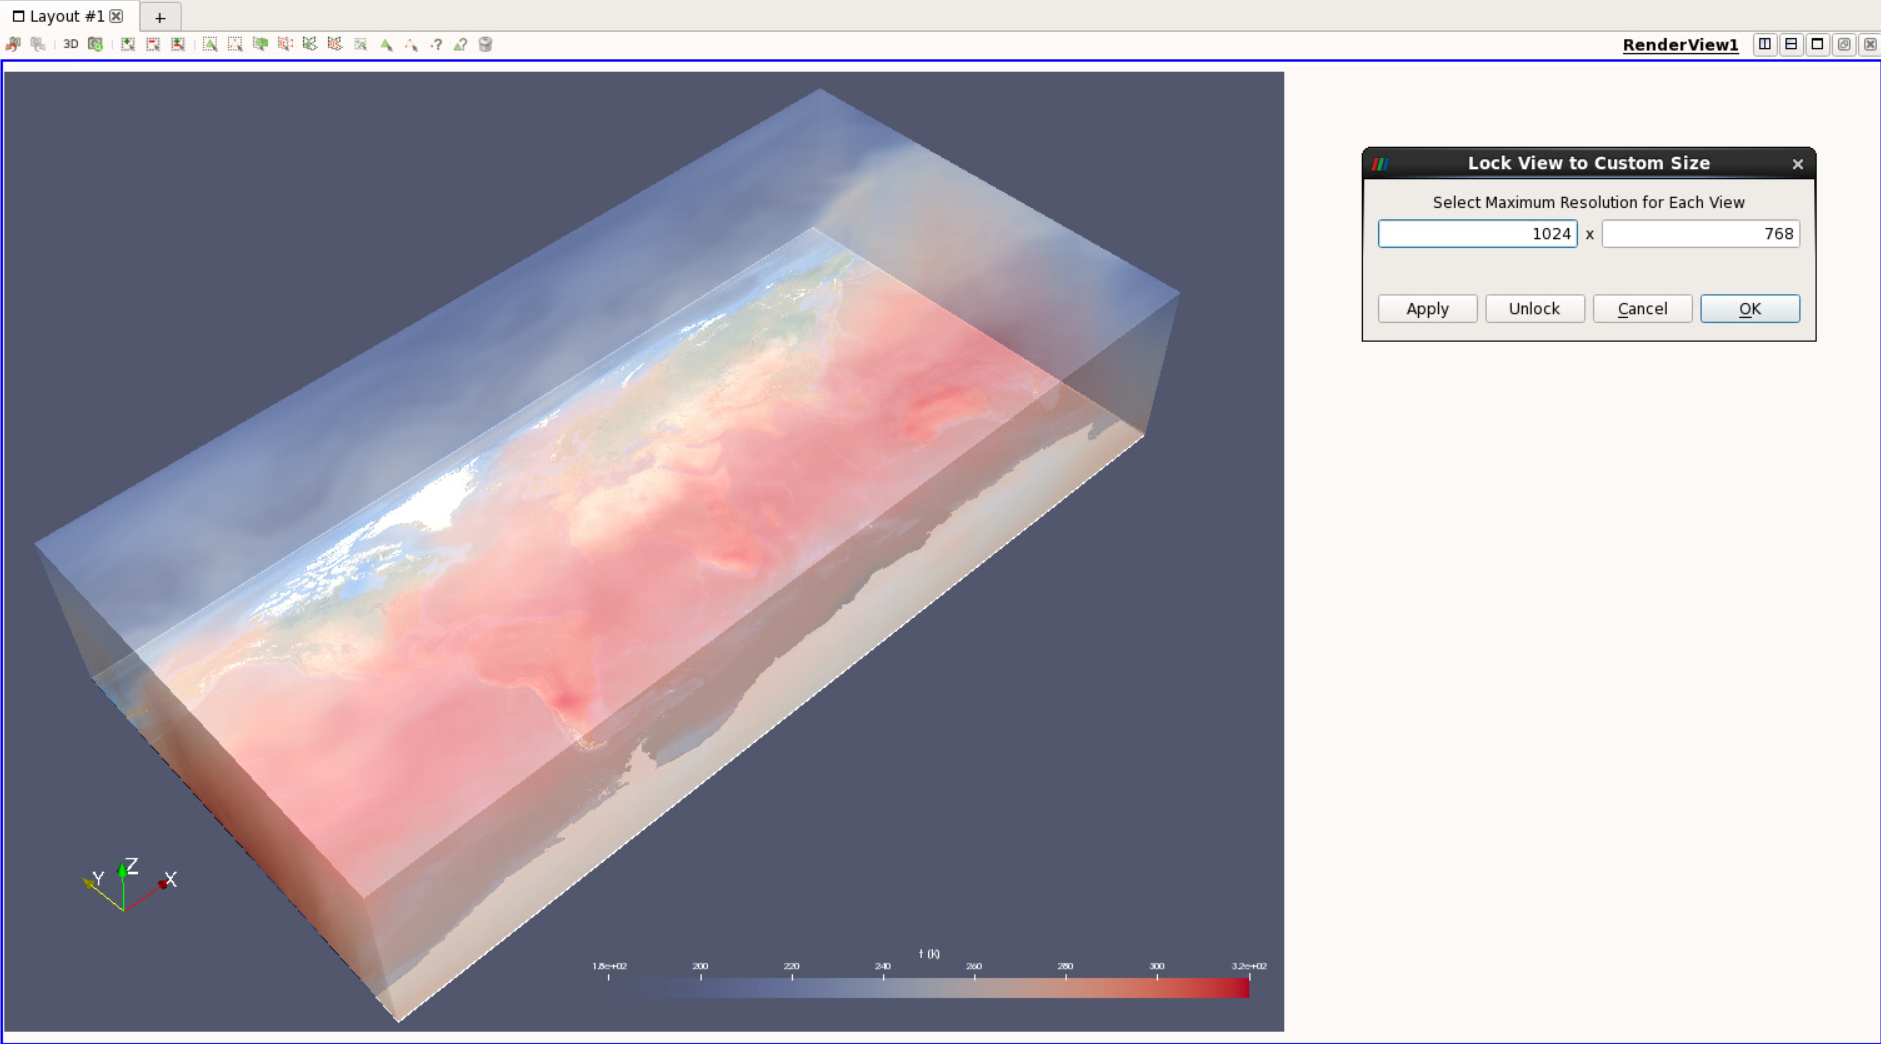
Task: Split RenderView1 horizontally
Action: [1765, 44]
